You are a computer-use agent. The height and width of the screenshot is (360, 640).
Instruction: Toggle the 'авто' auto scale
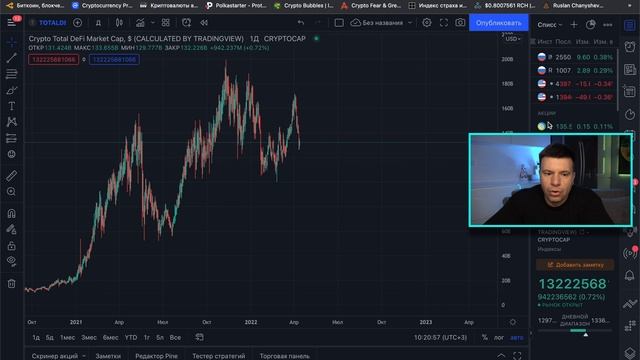[517, 338]
